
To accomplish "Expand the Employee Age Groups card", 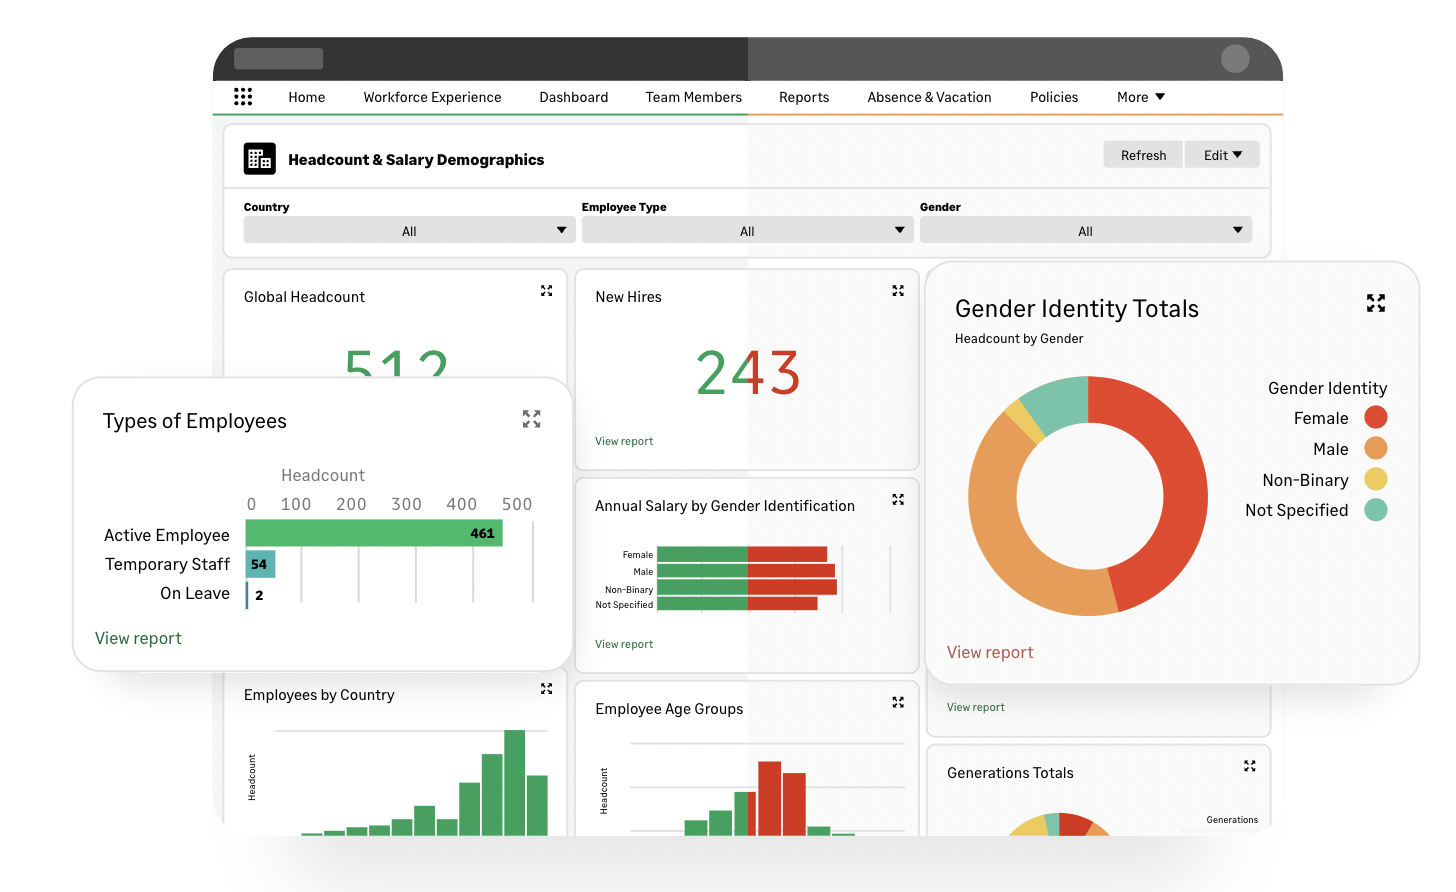I will click(x=898, y=703).
